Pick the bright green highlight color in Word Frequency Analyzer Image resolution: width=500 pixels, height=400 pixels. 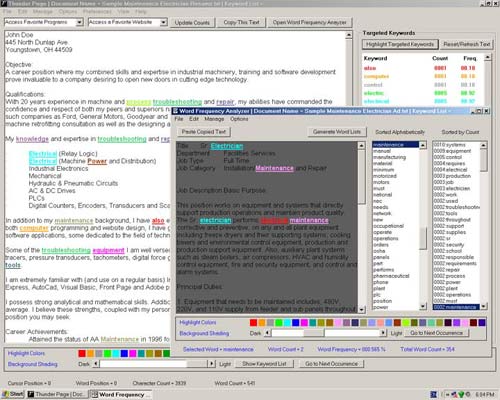279,322
